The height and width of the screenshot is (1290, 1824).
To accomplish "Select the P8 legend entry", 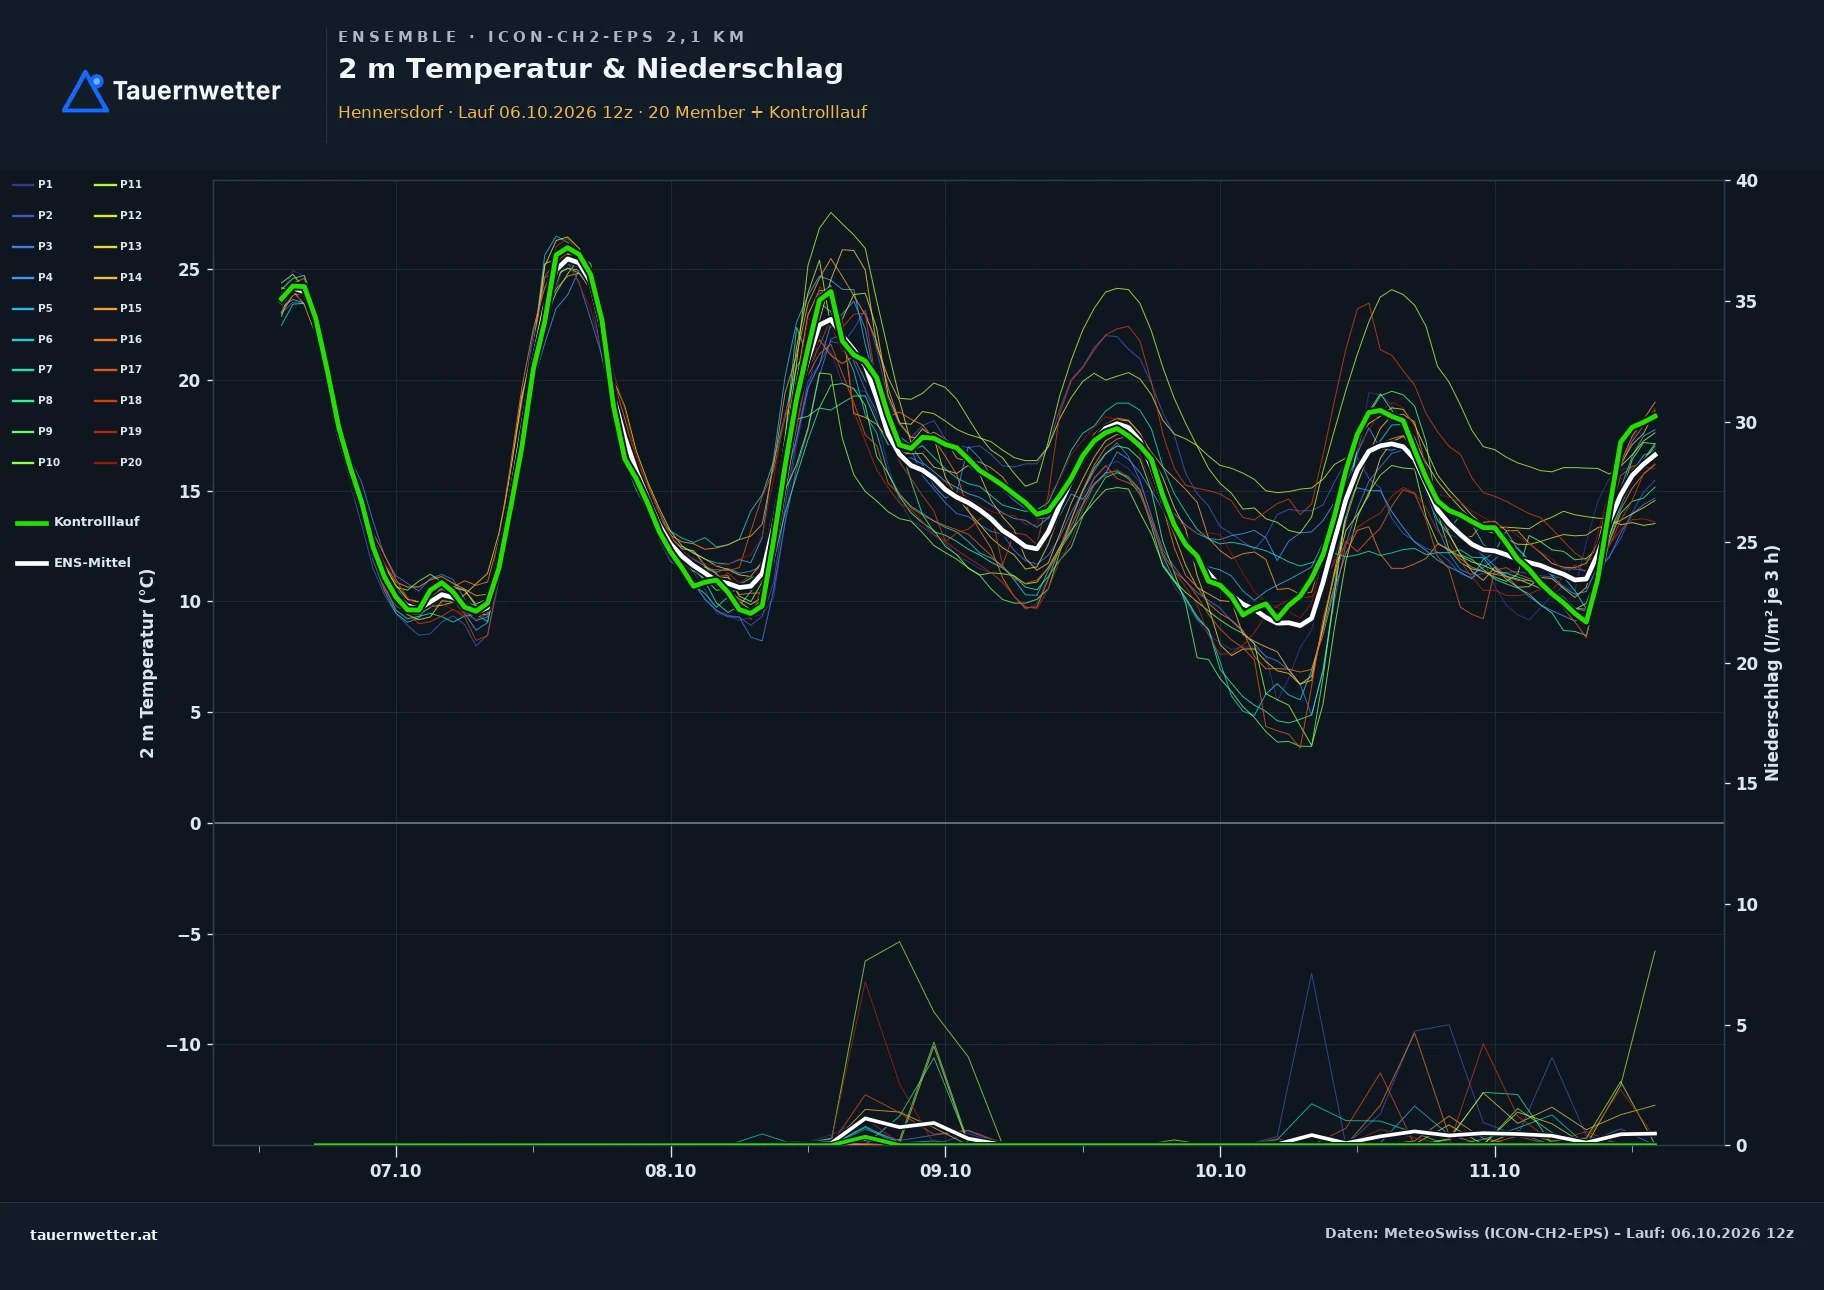I will tap(33, 401).
